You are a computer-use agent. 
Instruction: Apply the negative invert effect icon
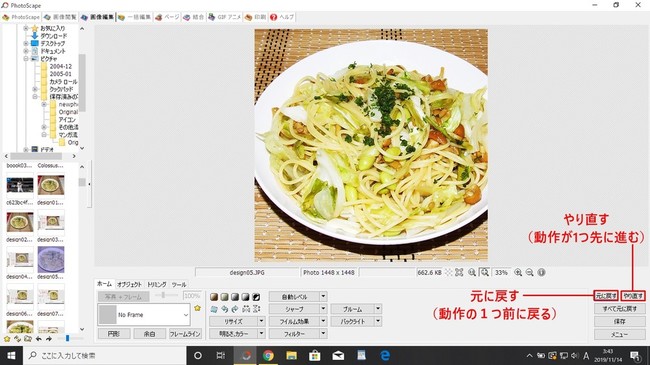(256, 297)
